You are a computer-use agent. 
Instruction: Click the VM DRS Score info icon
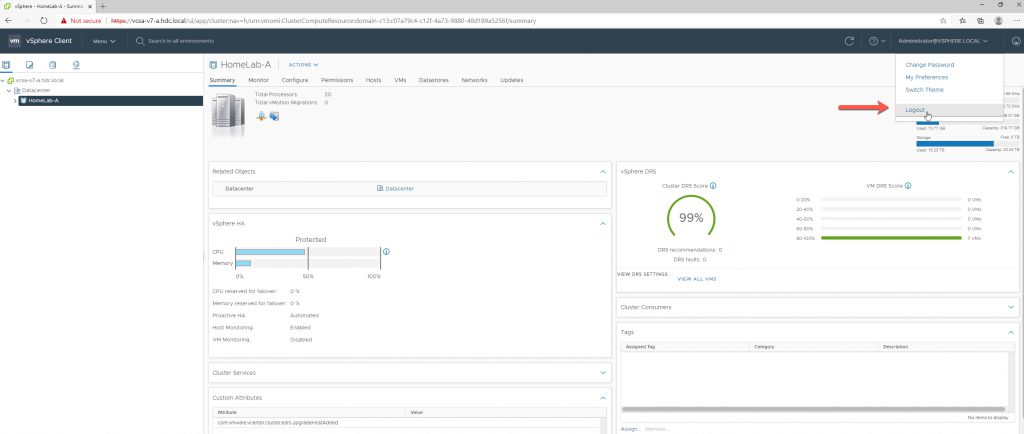tap(908, 186)
